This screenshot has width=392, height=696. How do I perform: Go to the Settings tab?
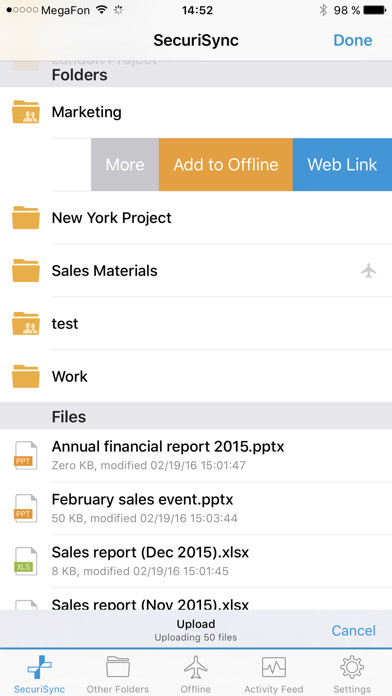(x=352, y=674)
